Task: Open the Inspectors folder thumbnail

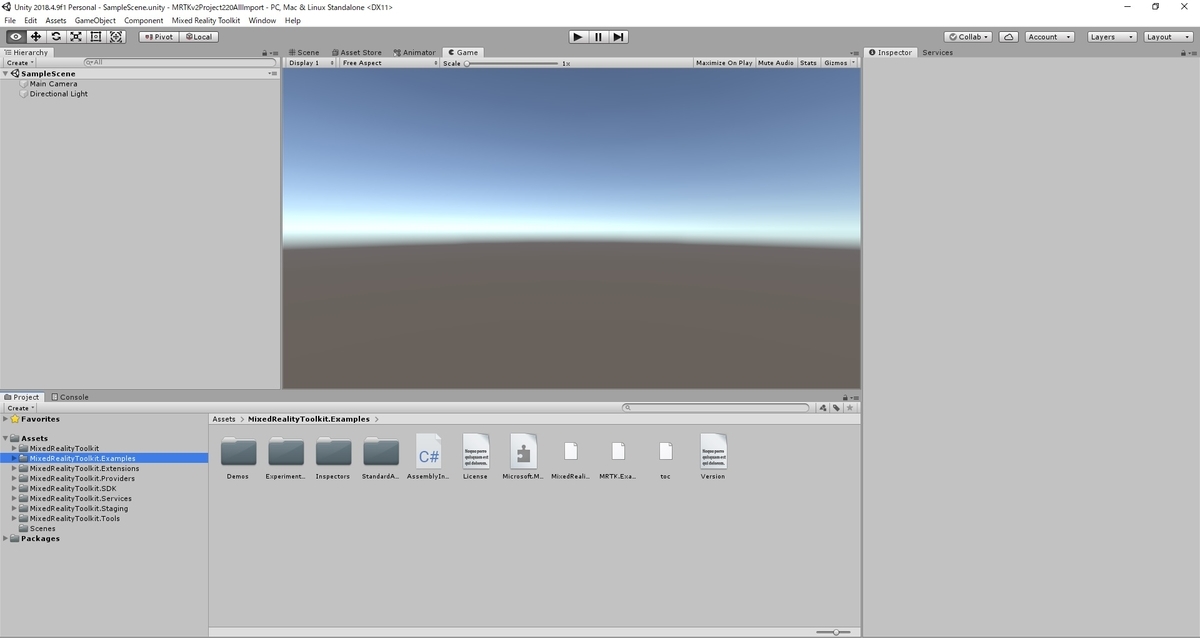Action: click(x=333, y=457)
